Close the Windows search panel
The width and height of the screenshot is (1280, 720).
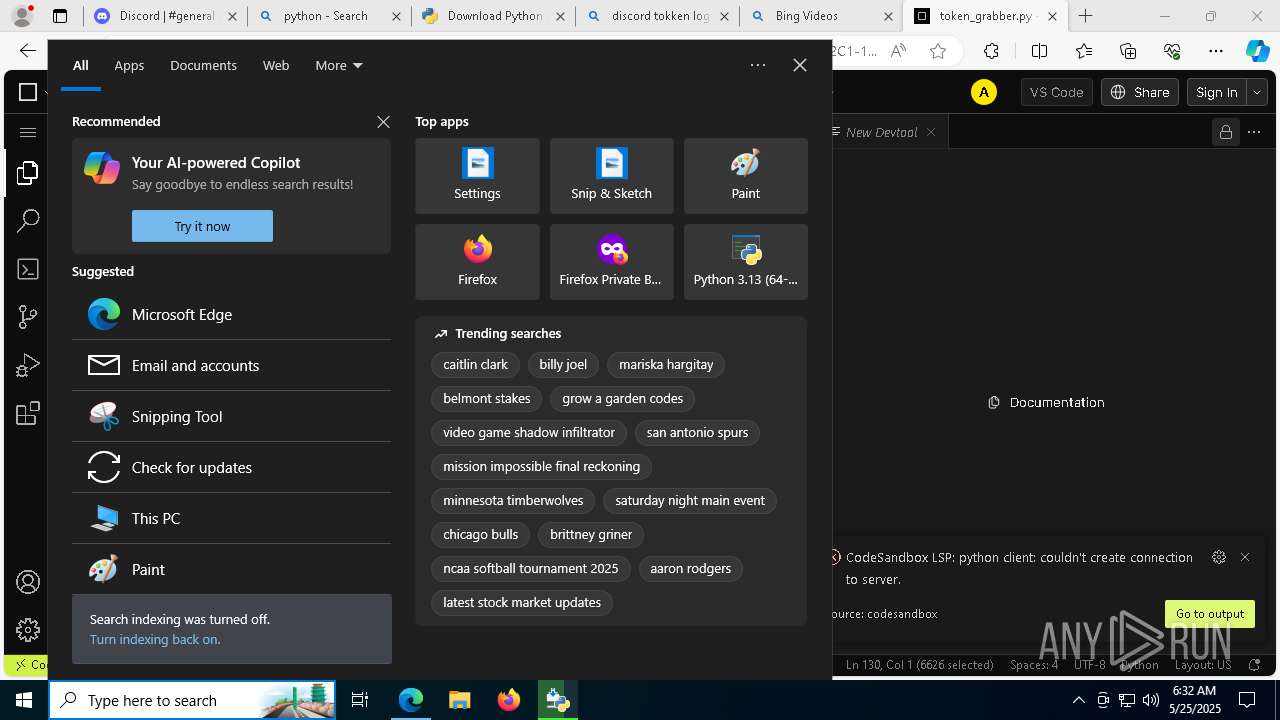799,65
